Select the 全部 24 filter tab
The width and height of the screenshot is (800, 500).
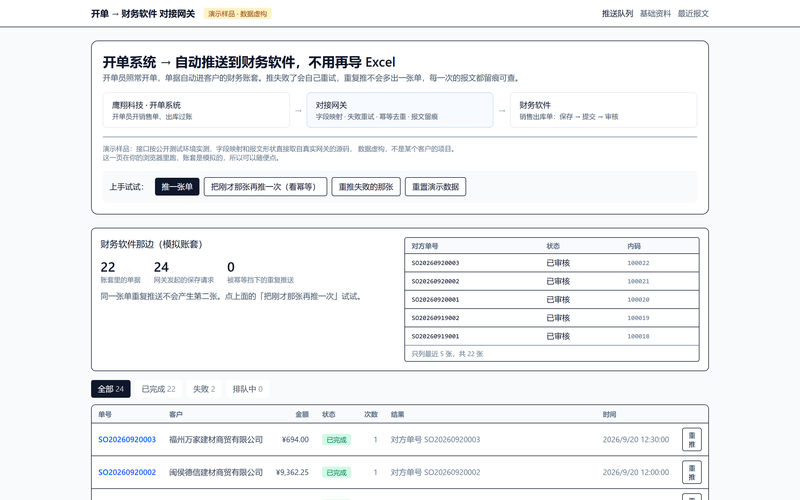click(x=111, y=389)
